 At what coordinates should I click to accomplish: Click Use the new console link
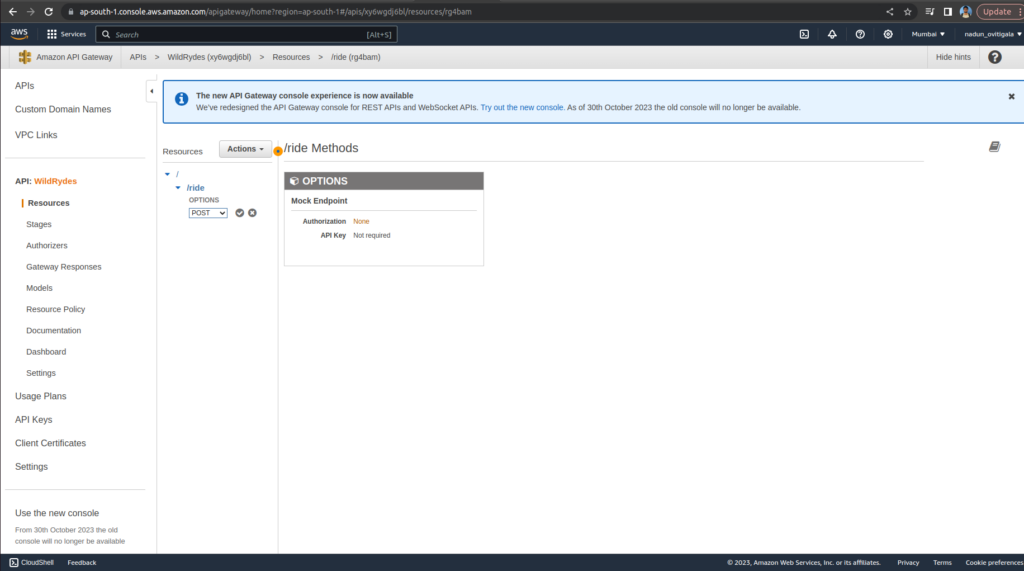57,513
